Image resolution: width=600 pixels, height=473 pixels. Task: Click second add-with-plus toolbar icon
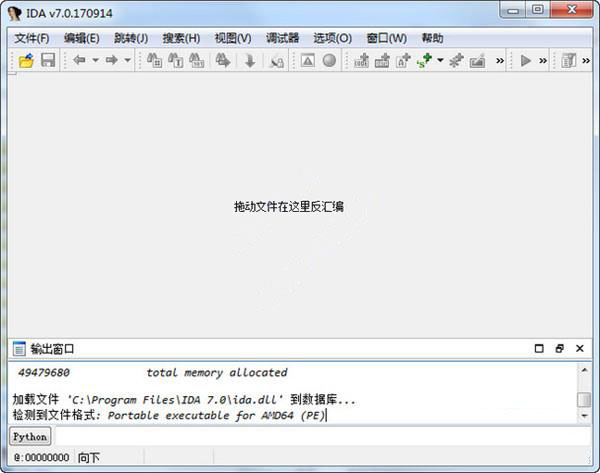click(x=382, y=60)
